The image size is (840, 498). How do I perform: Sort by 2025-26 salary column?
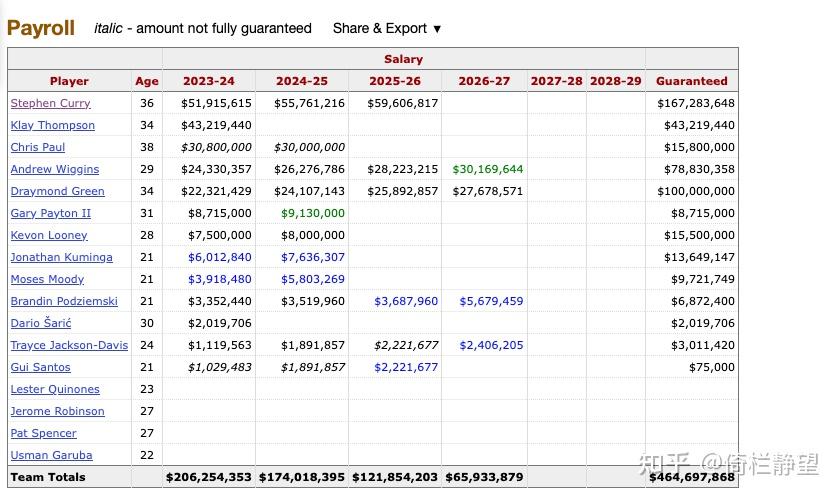(395, 81)
